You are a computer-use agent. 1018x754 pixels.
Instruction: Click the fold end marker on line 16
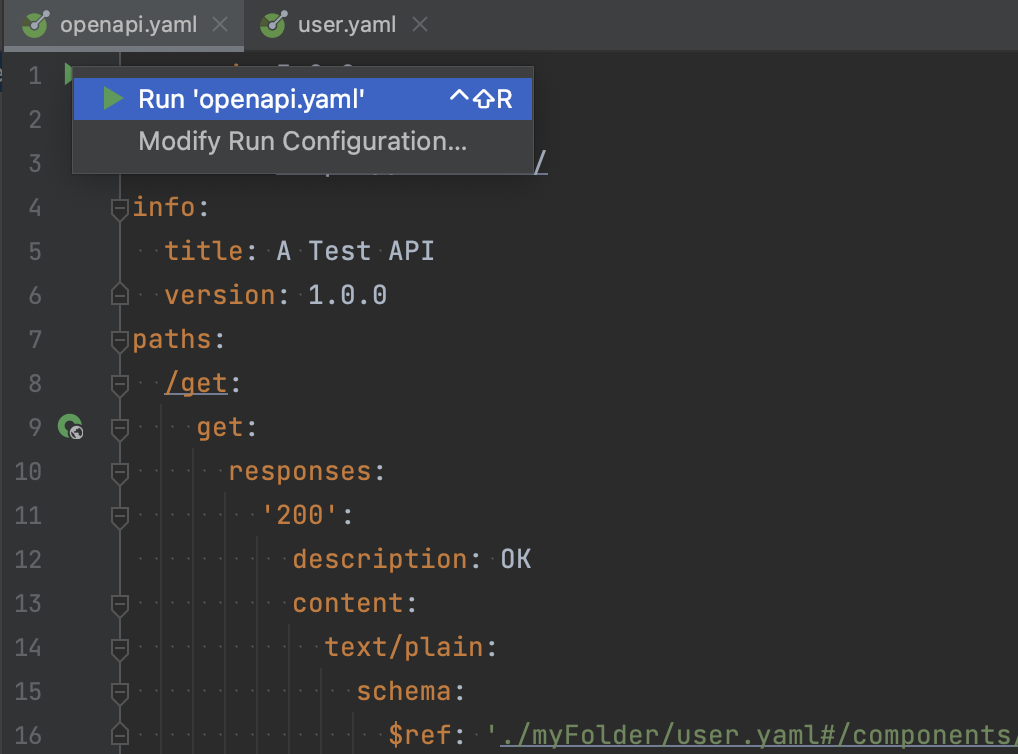pyautogui.click(x=119, y=735)
